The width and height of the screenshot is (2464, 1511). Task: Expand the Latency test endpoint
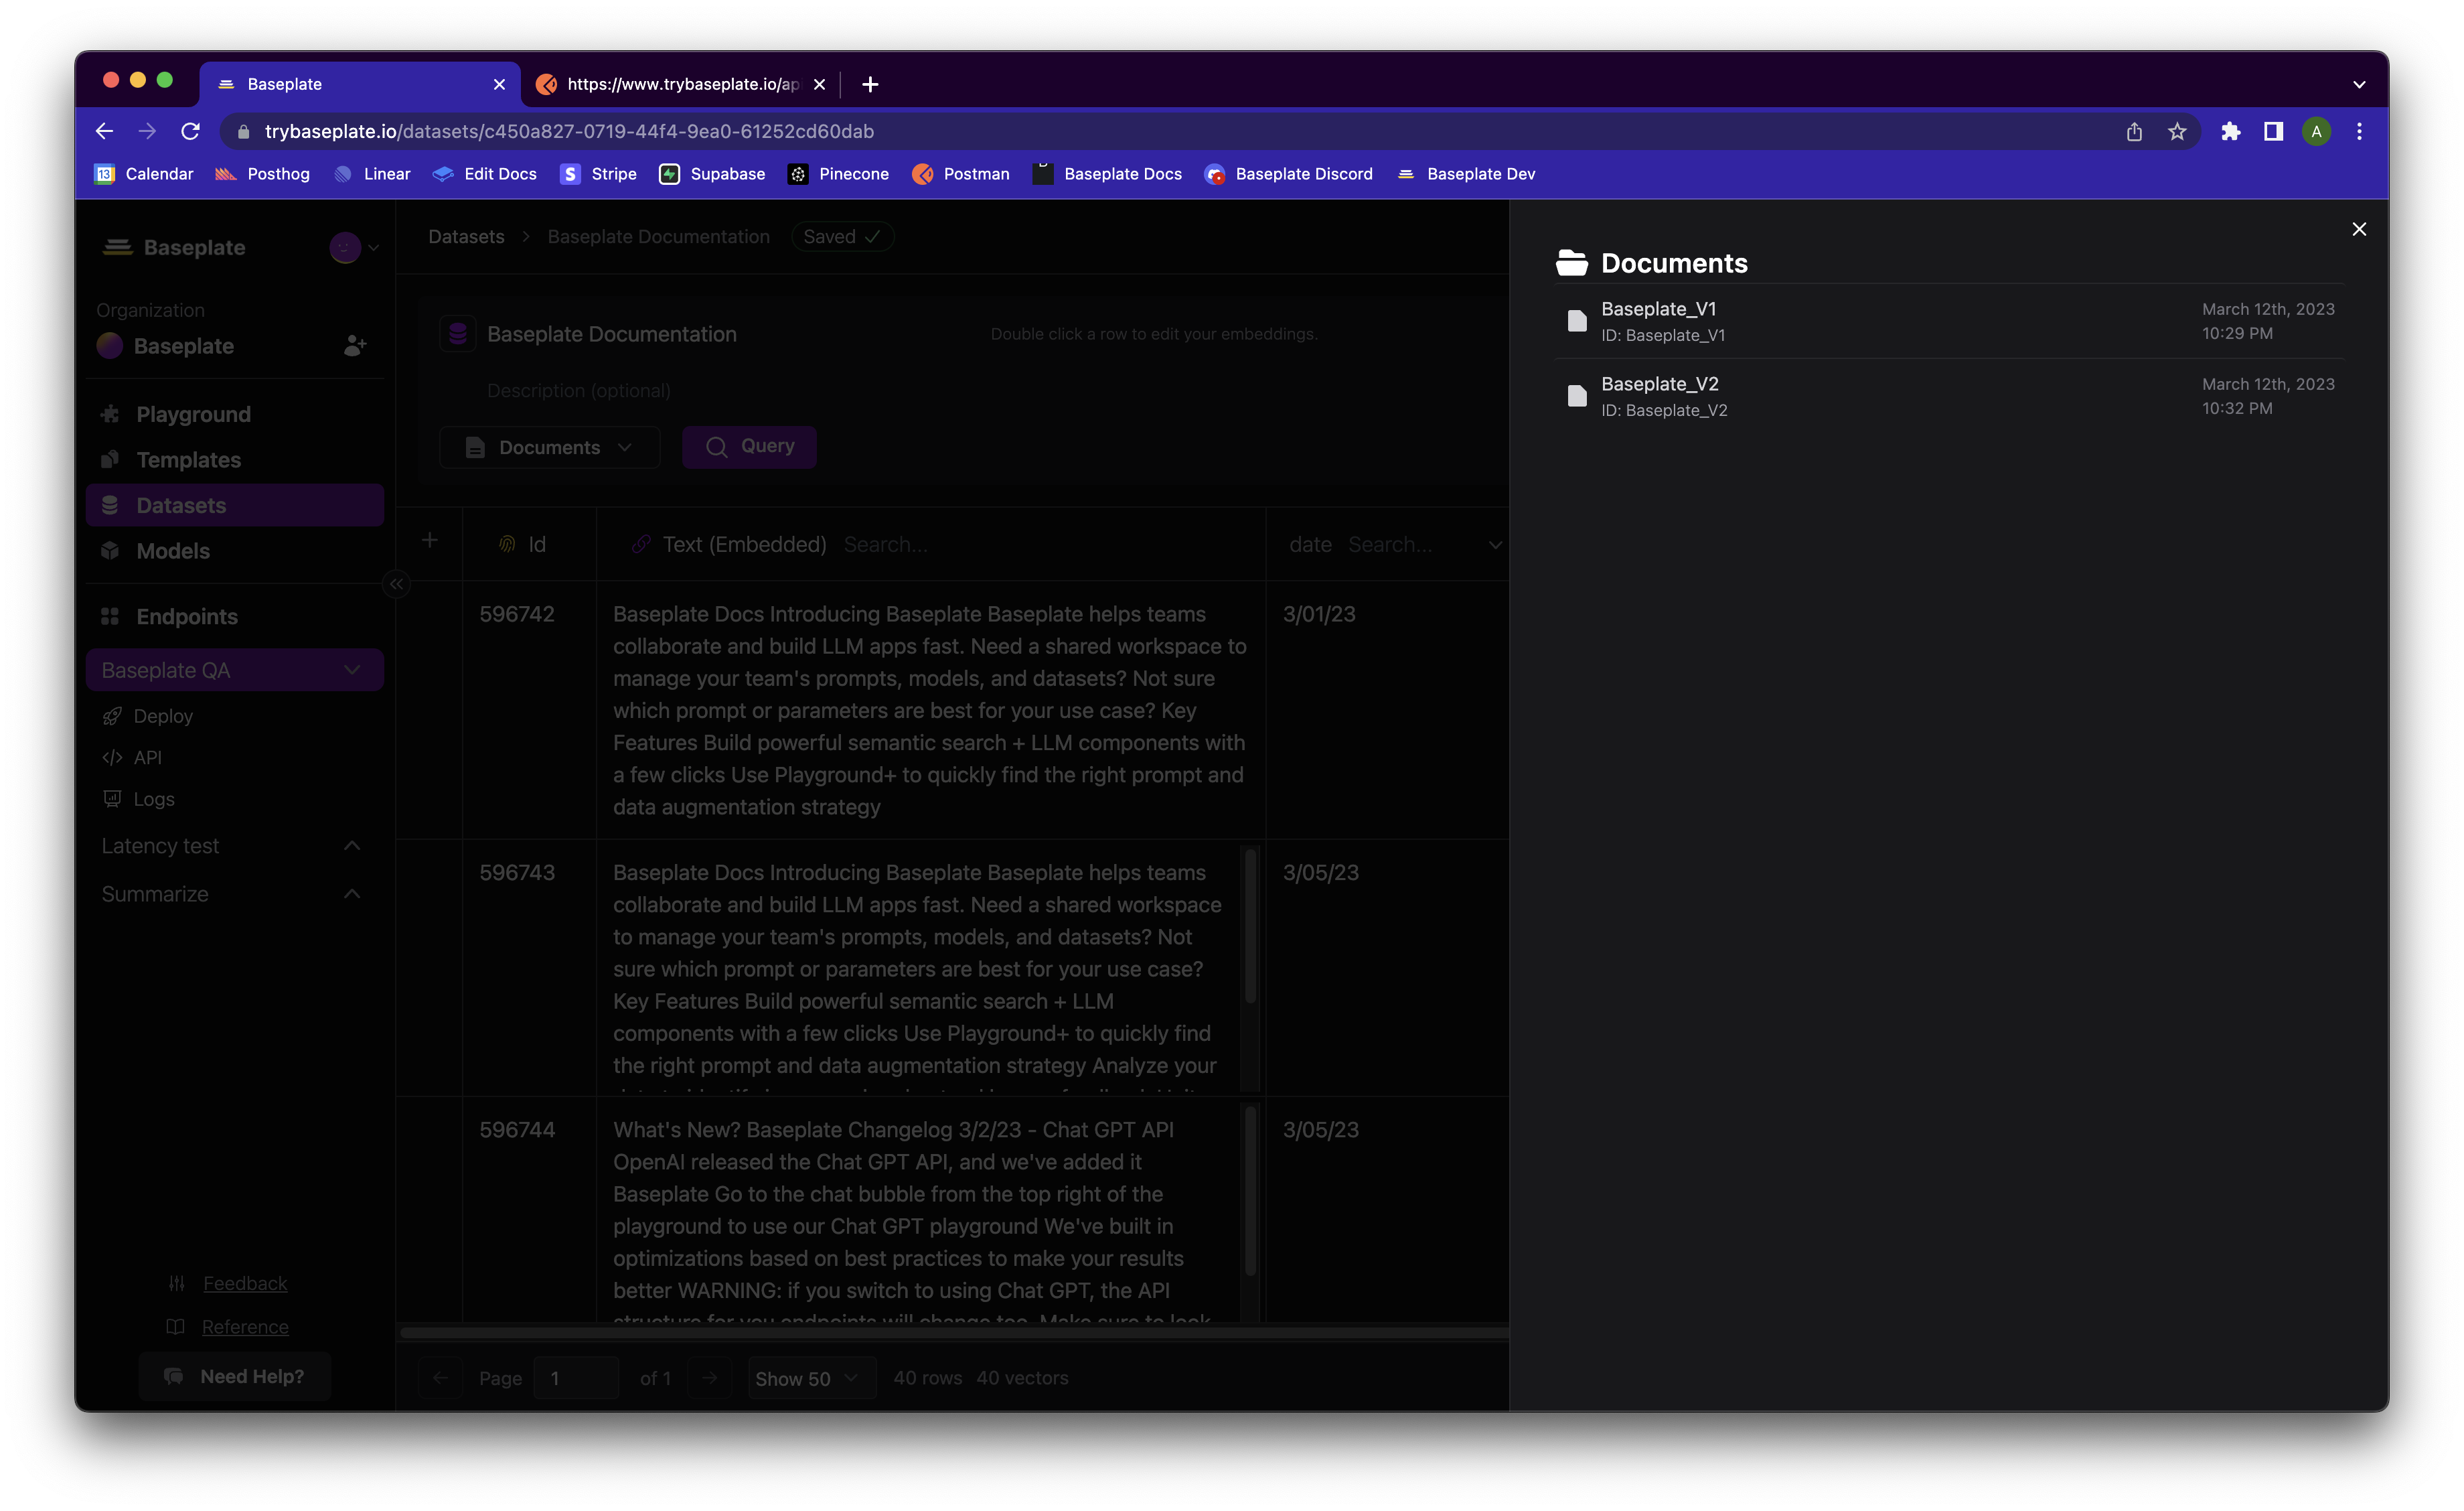(351, 846)
